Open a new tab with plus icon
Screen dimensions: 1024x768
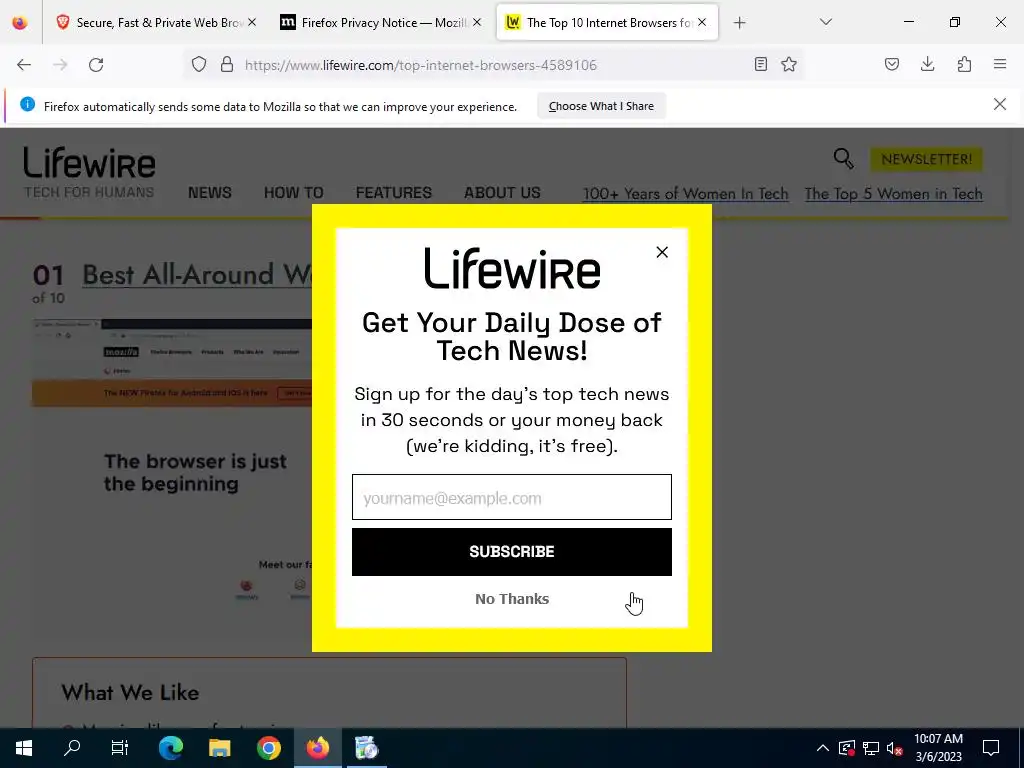click(739, 23)
